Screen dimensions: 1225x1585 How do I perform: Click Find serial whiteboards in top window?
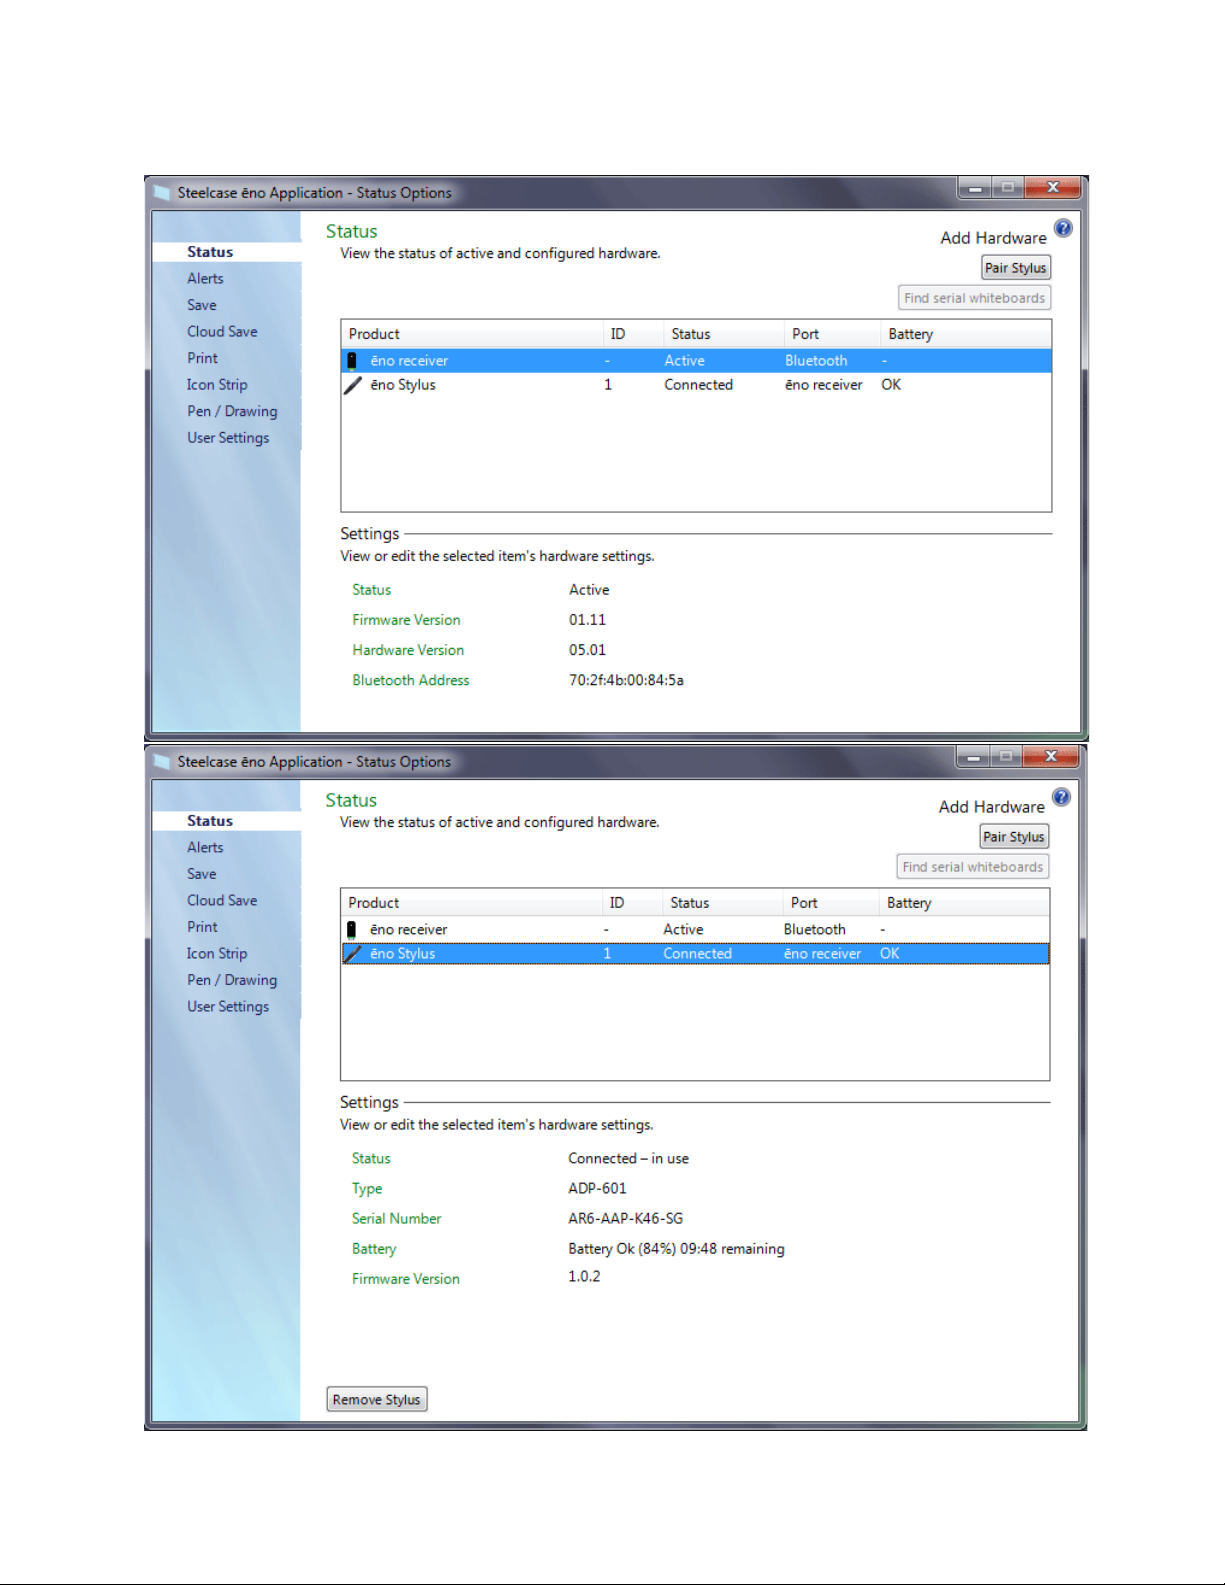click(x=974, y=298)
